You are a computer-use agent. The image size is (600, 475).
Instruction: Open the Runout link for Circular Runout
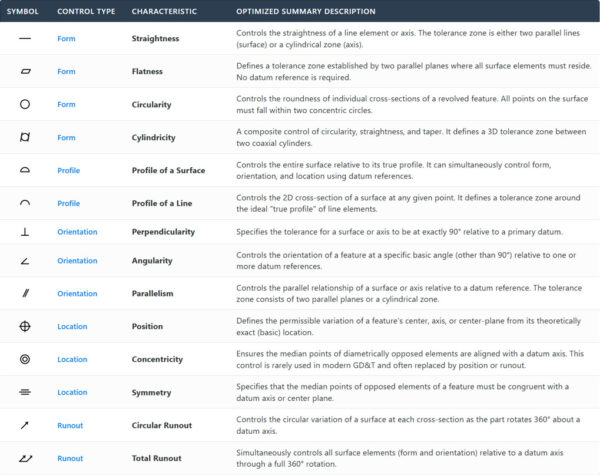70,425
